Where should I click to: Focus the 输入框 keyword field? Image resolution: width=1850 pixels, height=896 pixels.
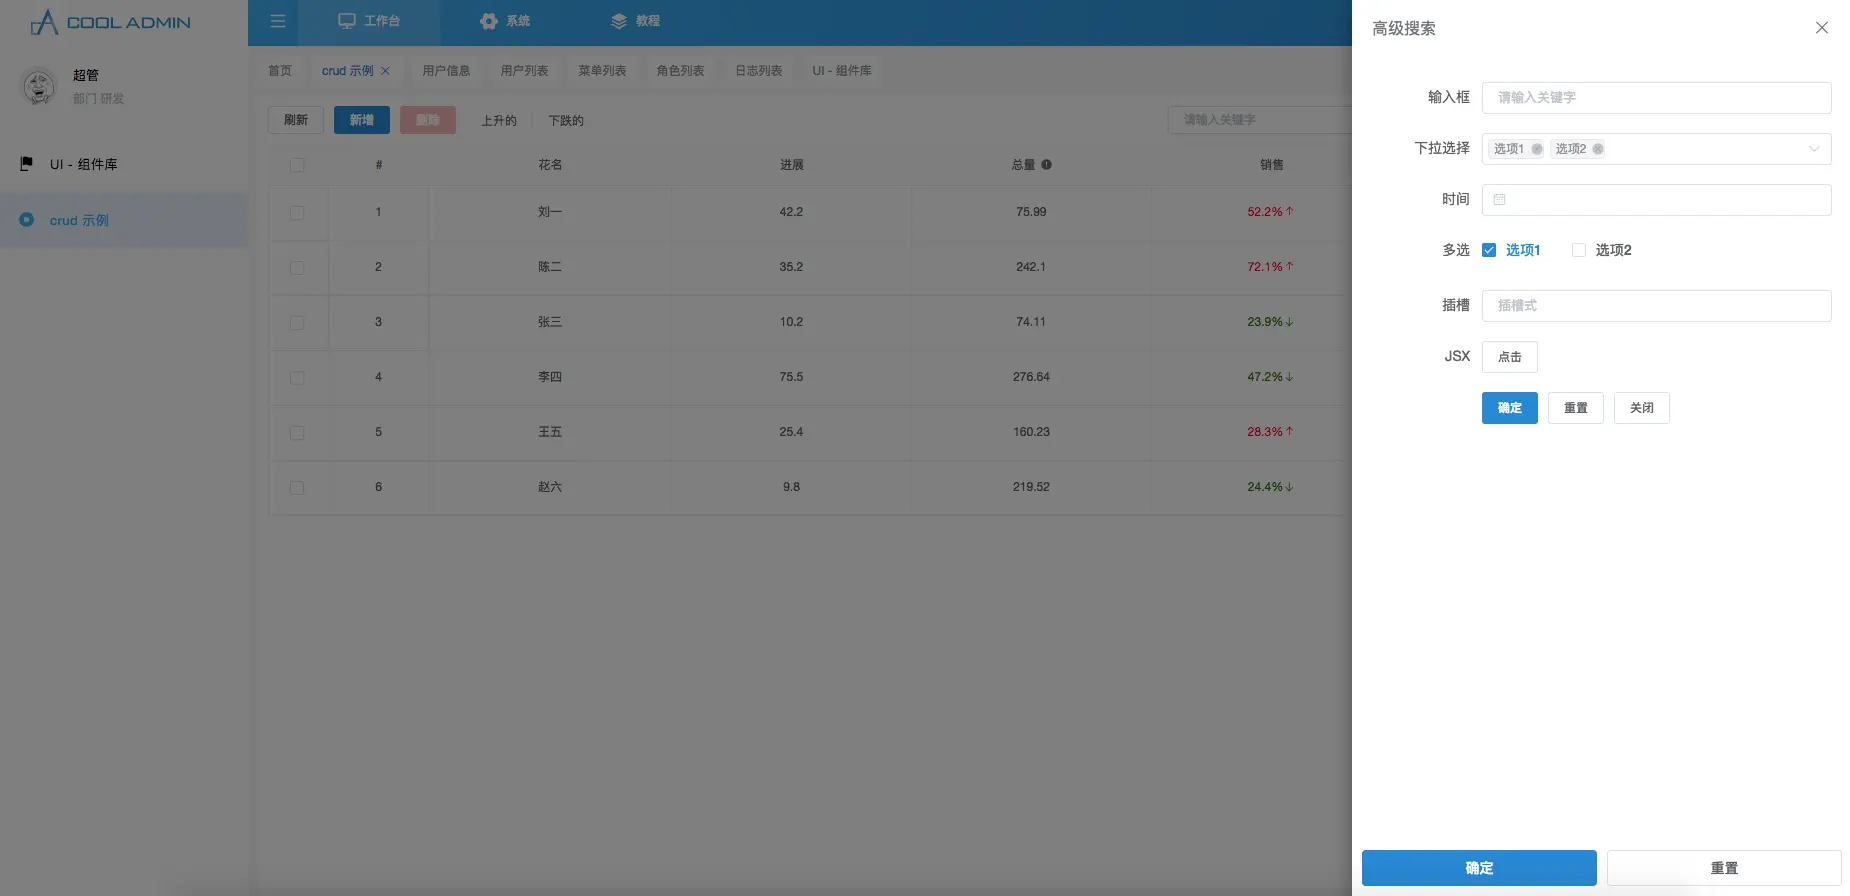[x=1656, y=98]
